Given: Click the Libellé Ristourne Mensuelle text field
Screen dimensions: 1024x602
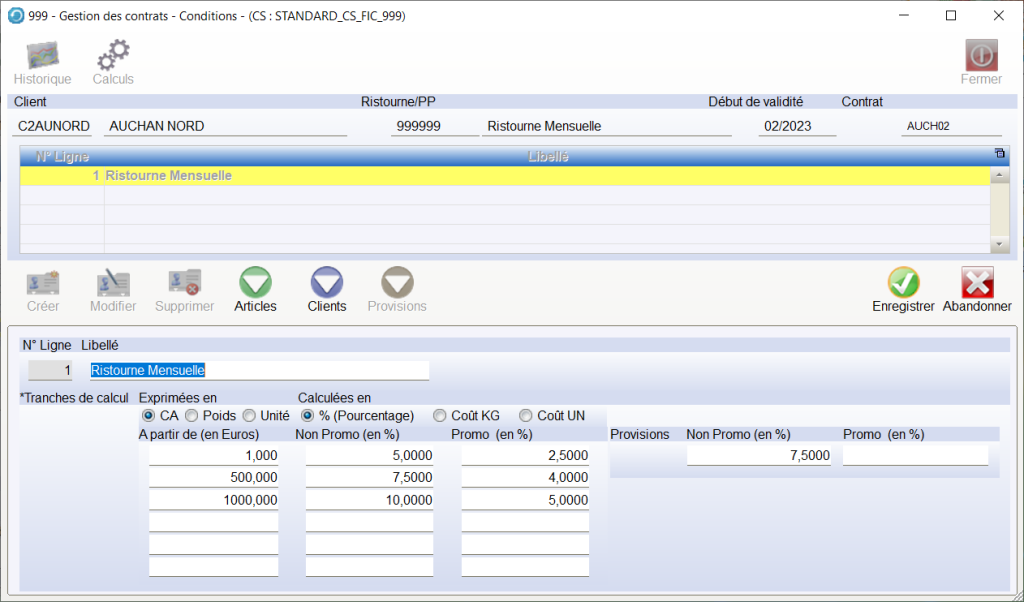Looking at the screenshot, I should [x=259, y=370].
